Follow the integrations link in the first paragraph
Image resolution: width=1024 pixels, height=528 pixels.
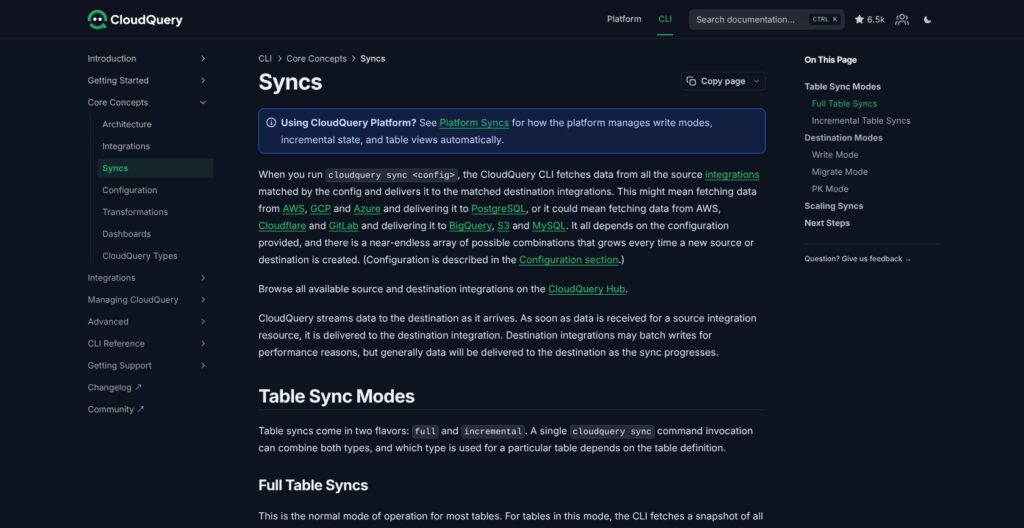[x=732, y=174]
